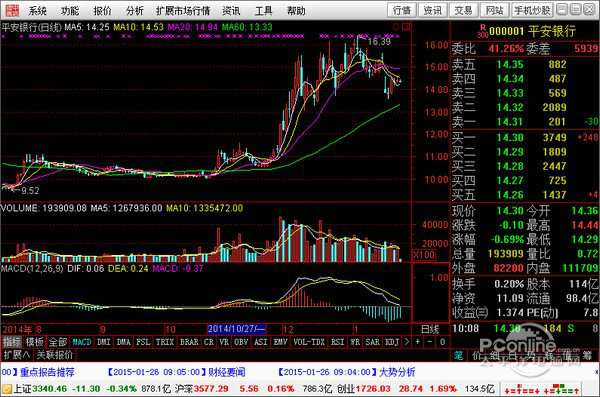600x397 pixels.
Task: Click the small close x on news ticker
Action: (x=597, y=372)
